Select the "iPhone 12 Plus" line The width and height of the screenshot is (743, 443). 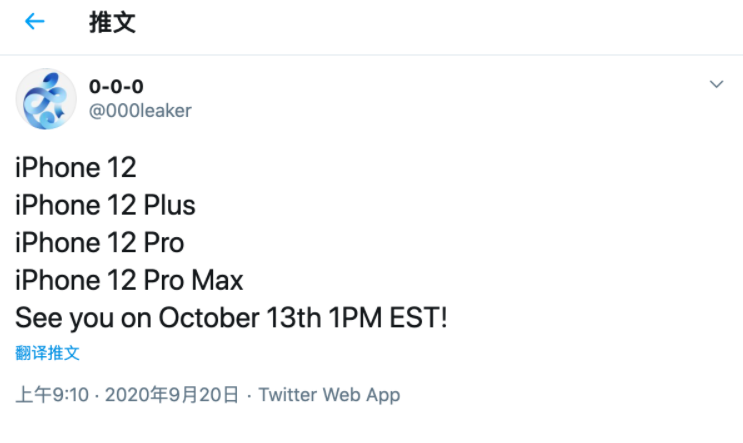coord(105,205)
